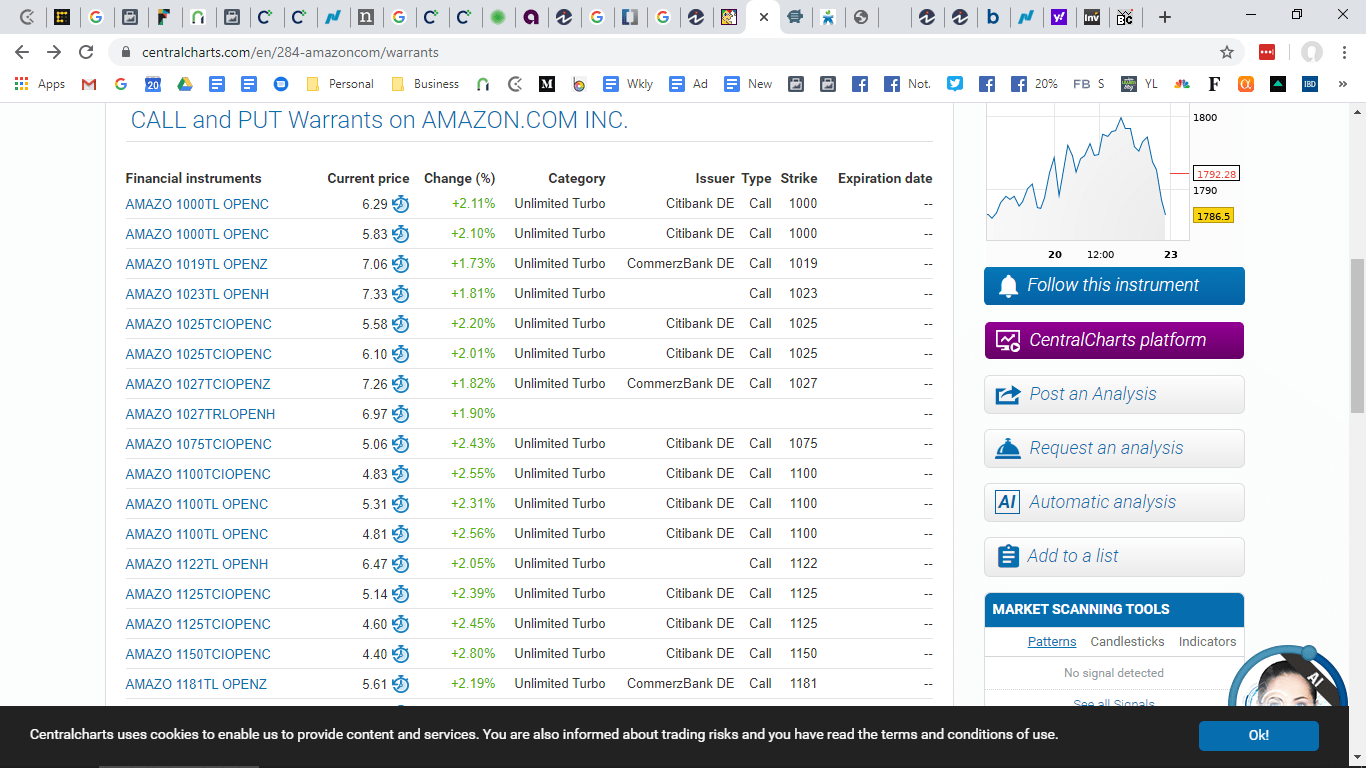Reload the CentralCharts warrants page

tap(86, 52)
